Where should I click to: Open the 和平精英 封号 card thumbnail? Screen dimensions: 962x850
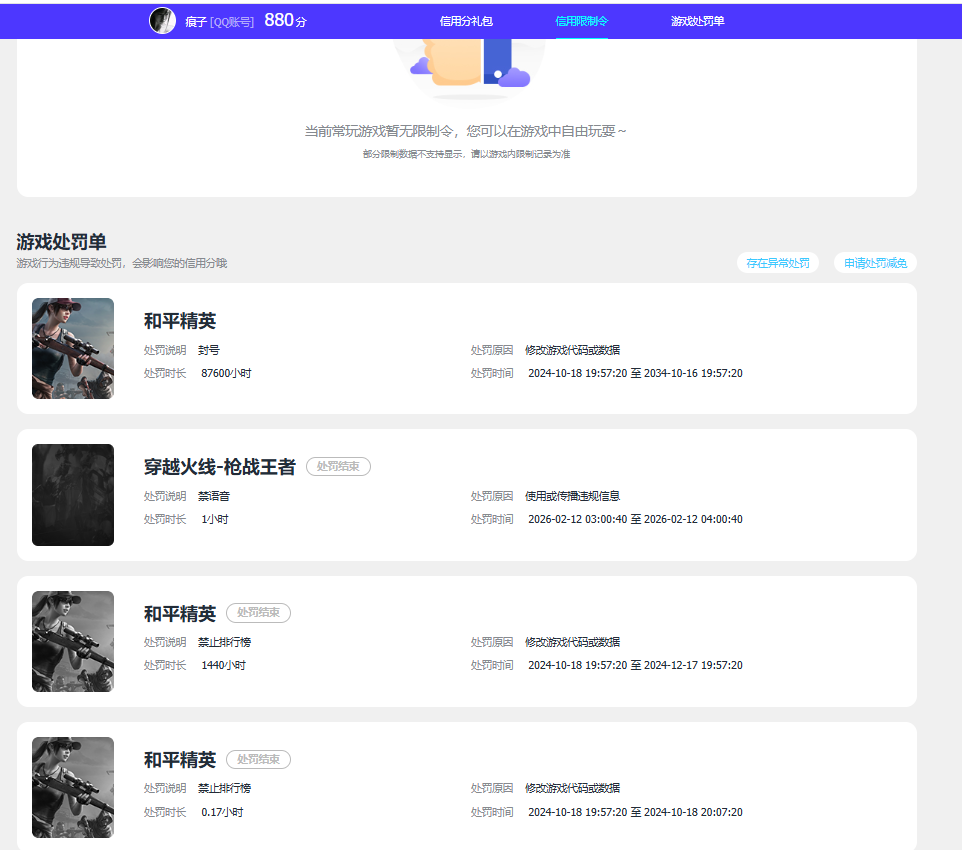coord(73,349)
